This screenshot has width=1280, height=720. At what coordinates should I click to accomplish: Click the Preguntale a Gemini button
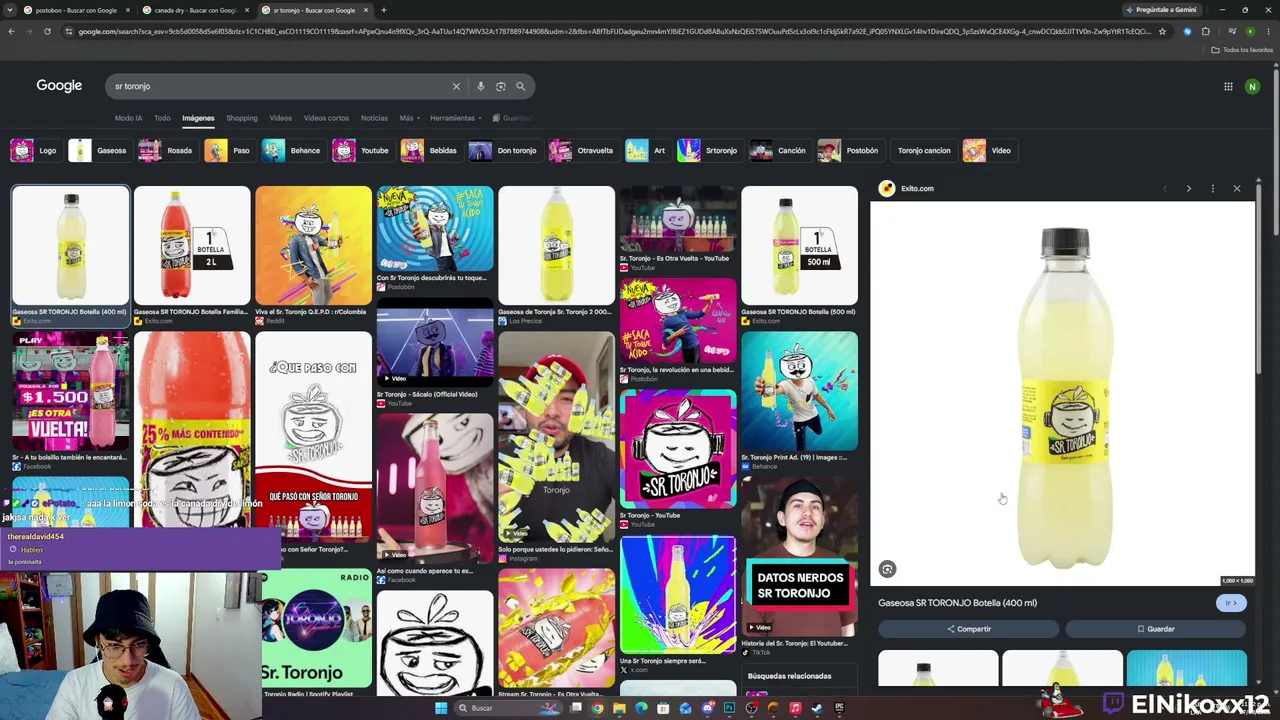[1160, 10]
